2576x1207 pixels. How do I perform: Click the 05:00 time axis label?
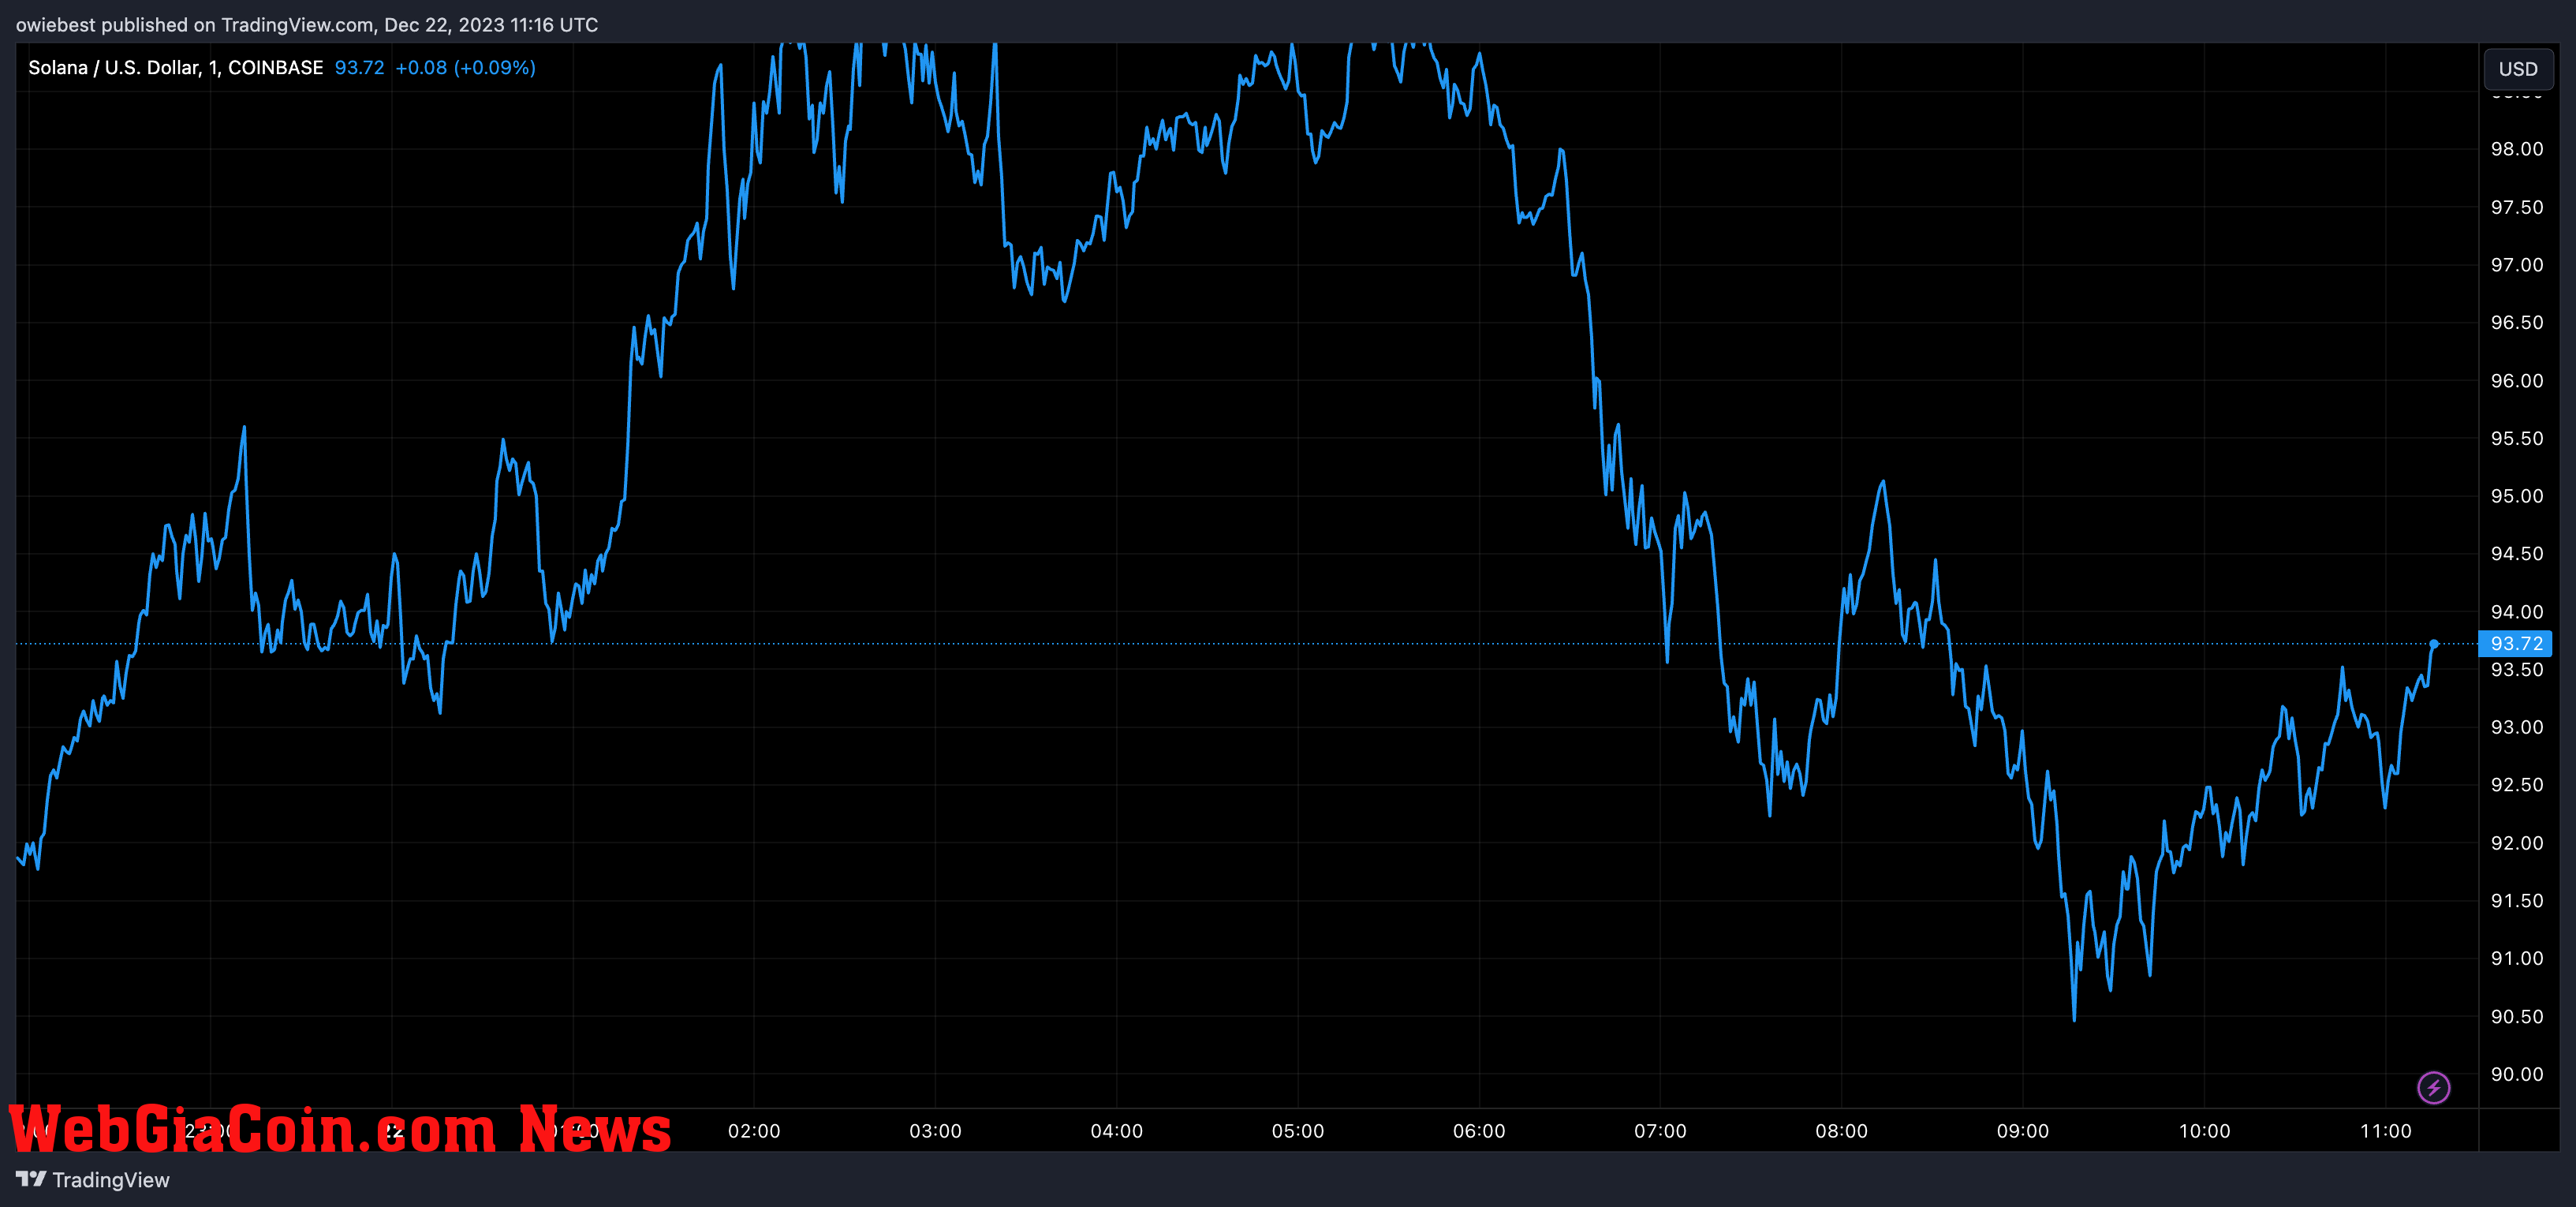click(x=1297, y=1131)
